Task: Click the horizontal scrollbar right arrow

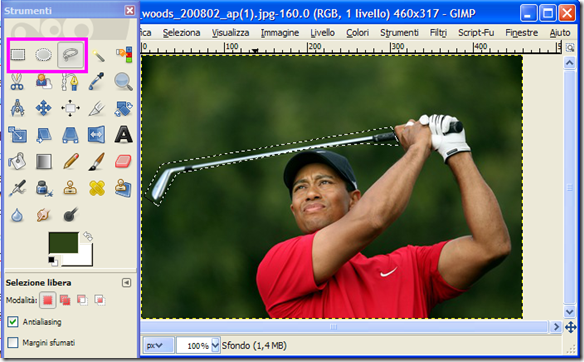Action: click(x=556, y=327)
